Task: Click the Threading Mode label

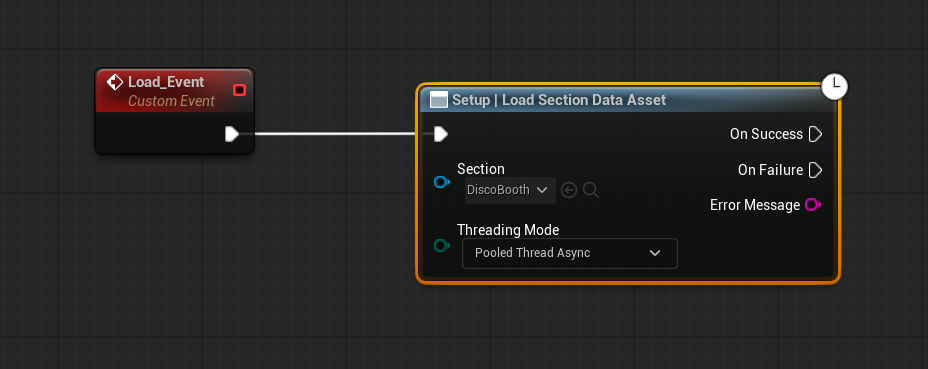Action: (508, 229)
